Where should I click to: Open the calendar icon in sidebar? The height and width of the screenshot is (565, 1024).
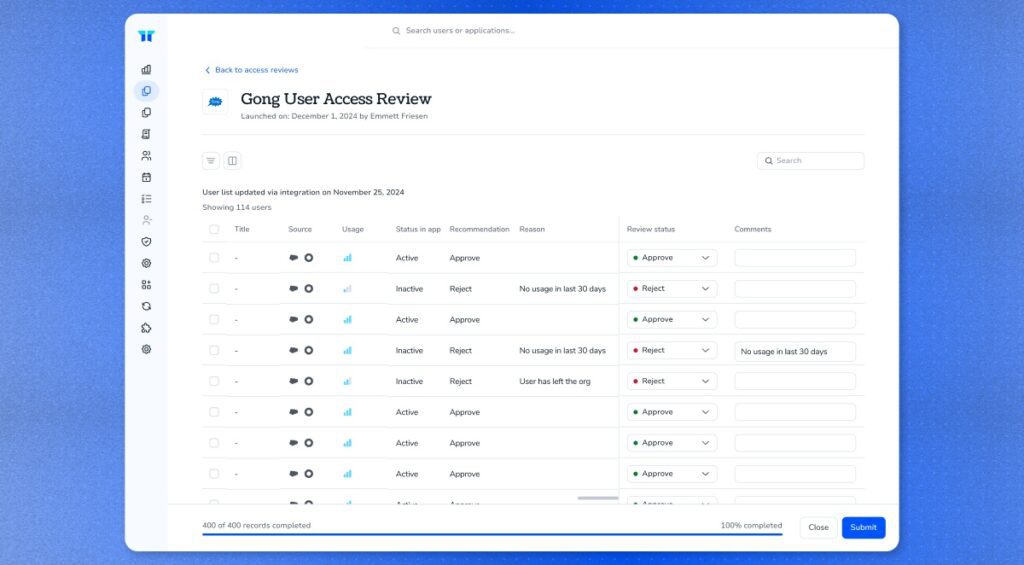coord(146,177)
